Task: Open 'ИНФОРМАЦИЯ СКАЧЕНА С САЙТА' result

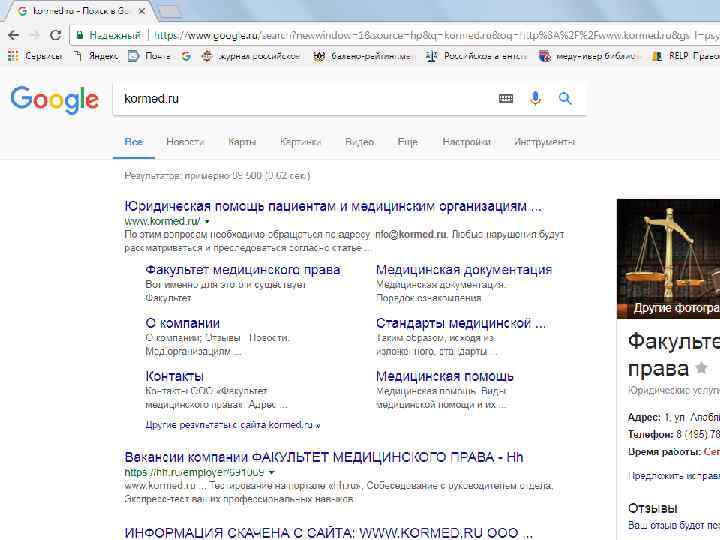Action: [329, 533]
